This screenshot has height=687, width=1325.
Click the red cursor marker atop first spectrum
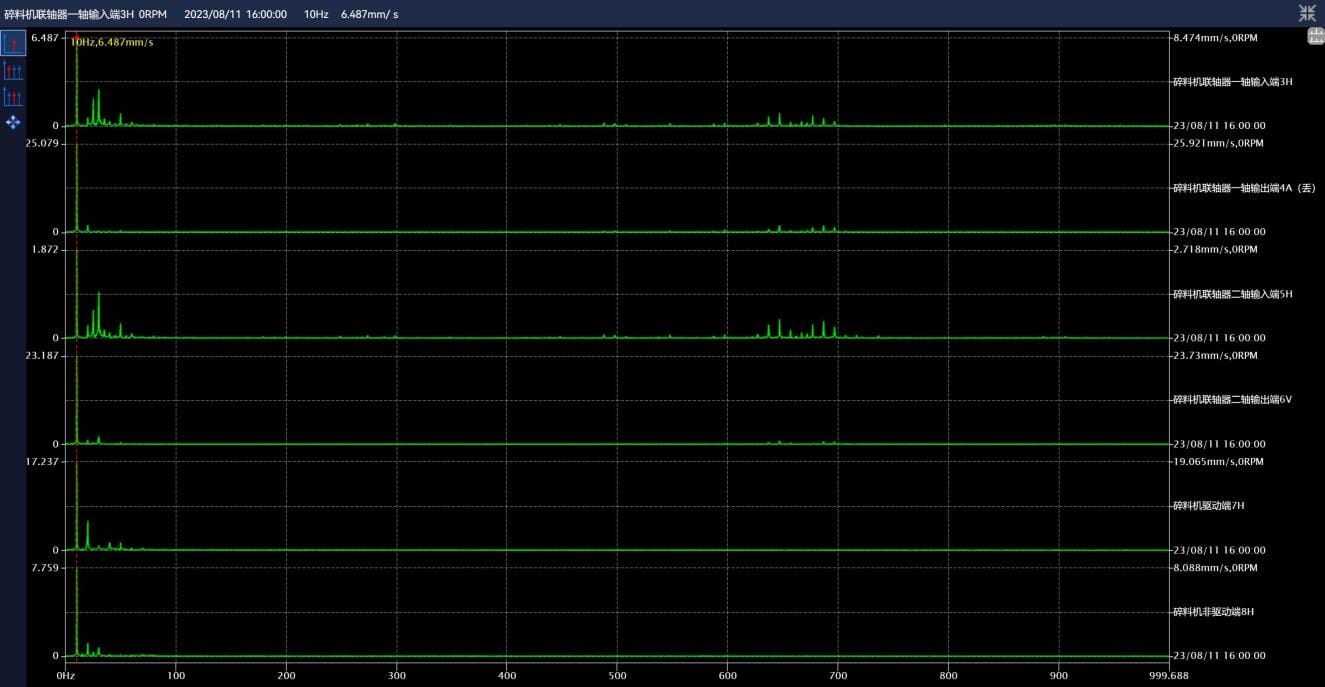tap(76, 37)
